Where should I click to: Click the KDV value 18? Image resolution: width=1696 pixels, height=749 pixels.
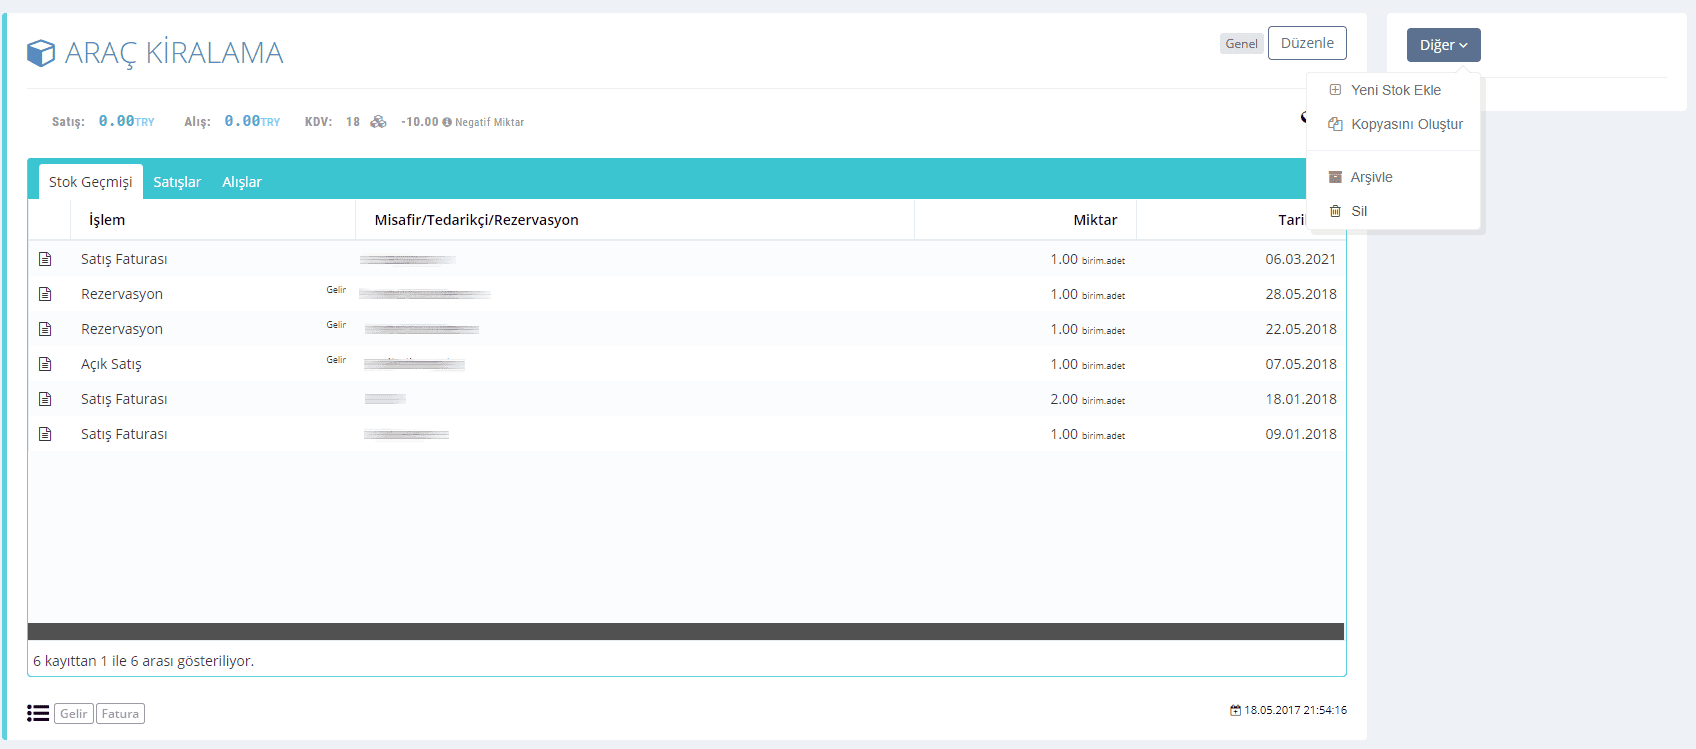[353, 122]
